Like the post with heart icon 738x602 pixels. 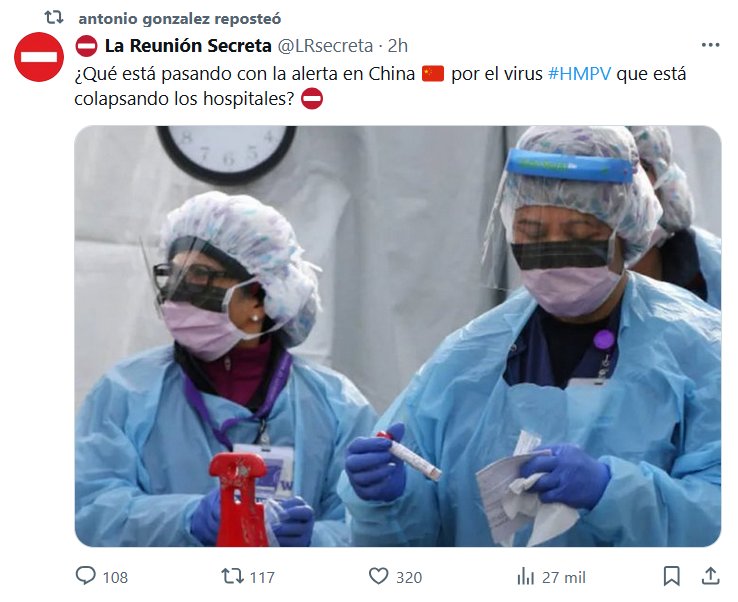tap(378, 576)
